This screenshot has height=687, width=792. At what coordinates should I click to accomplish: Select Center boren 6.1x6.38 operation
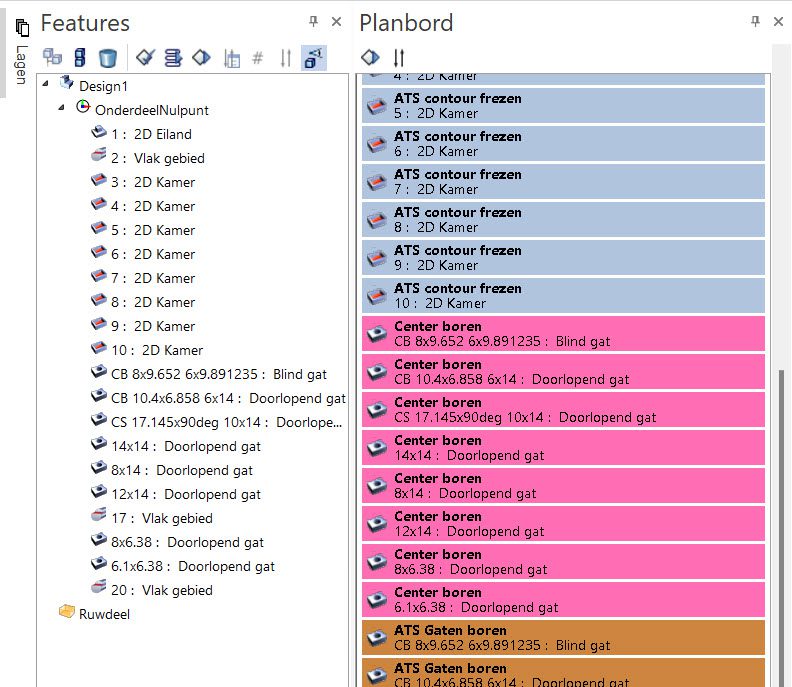[563, 600]
